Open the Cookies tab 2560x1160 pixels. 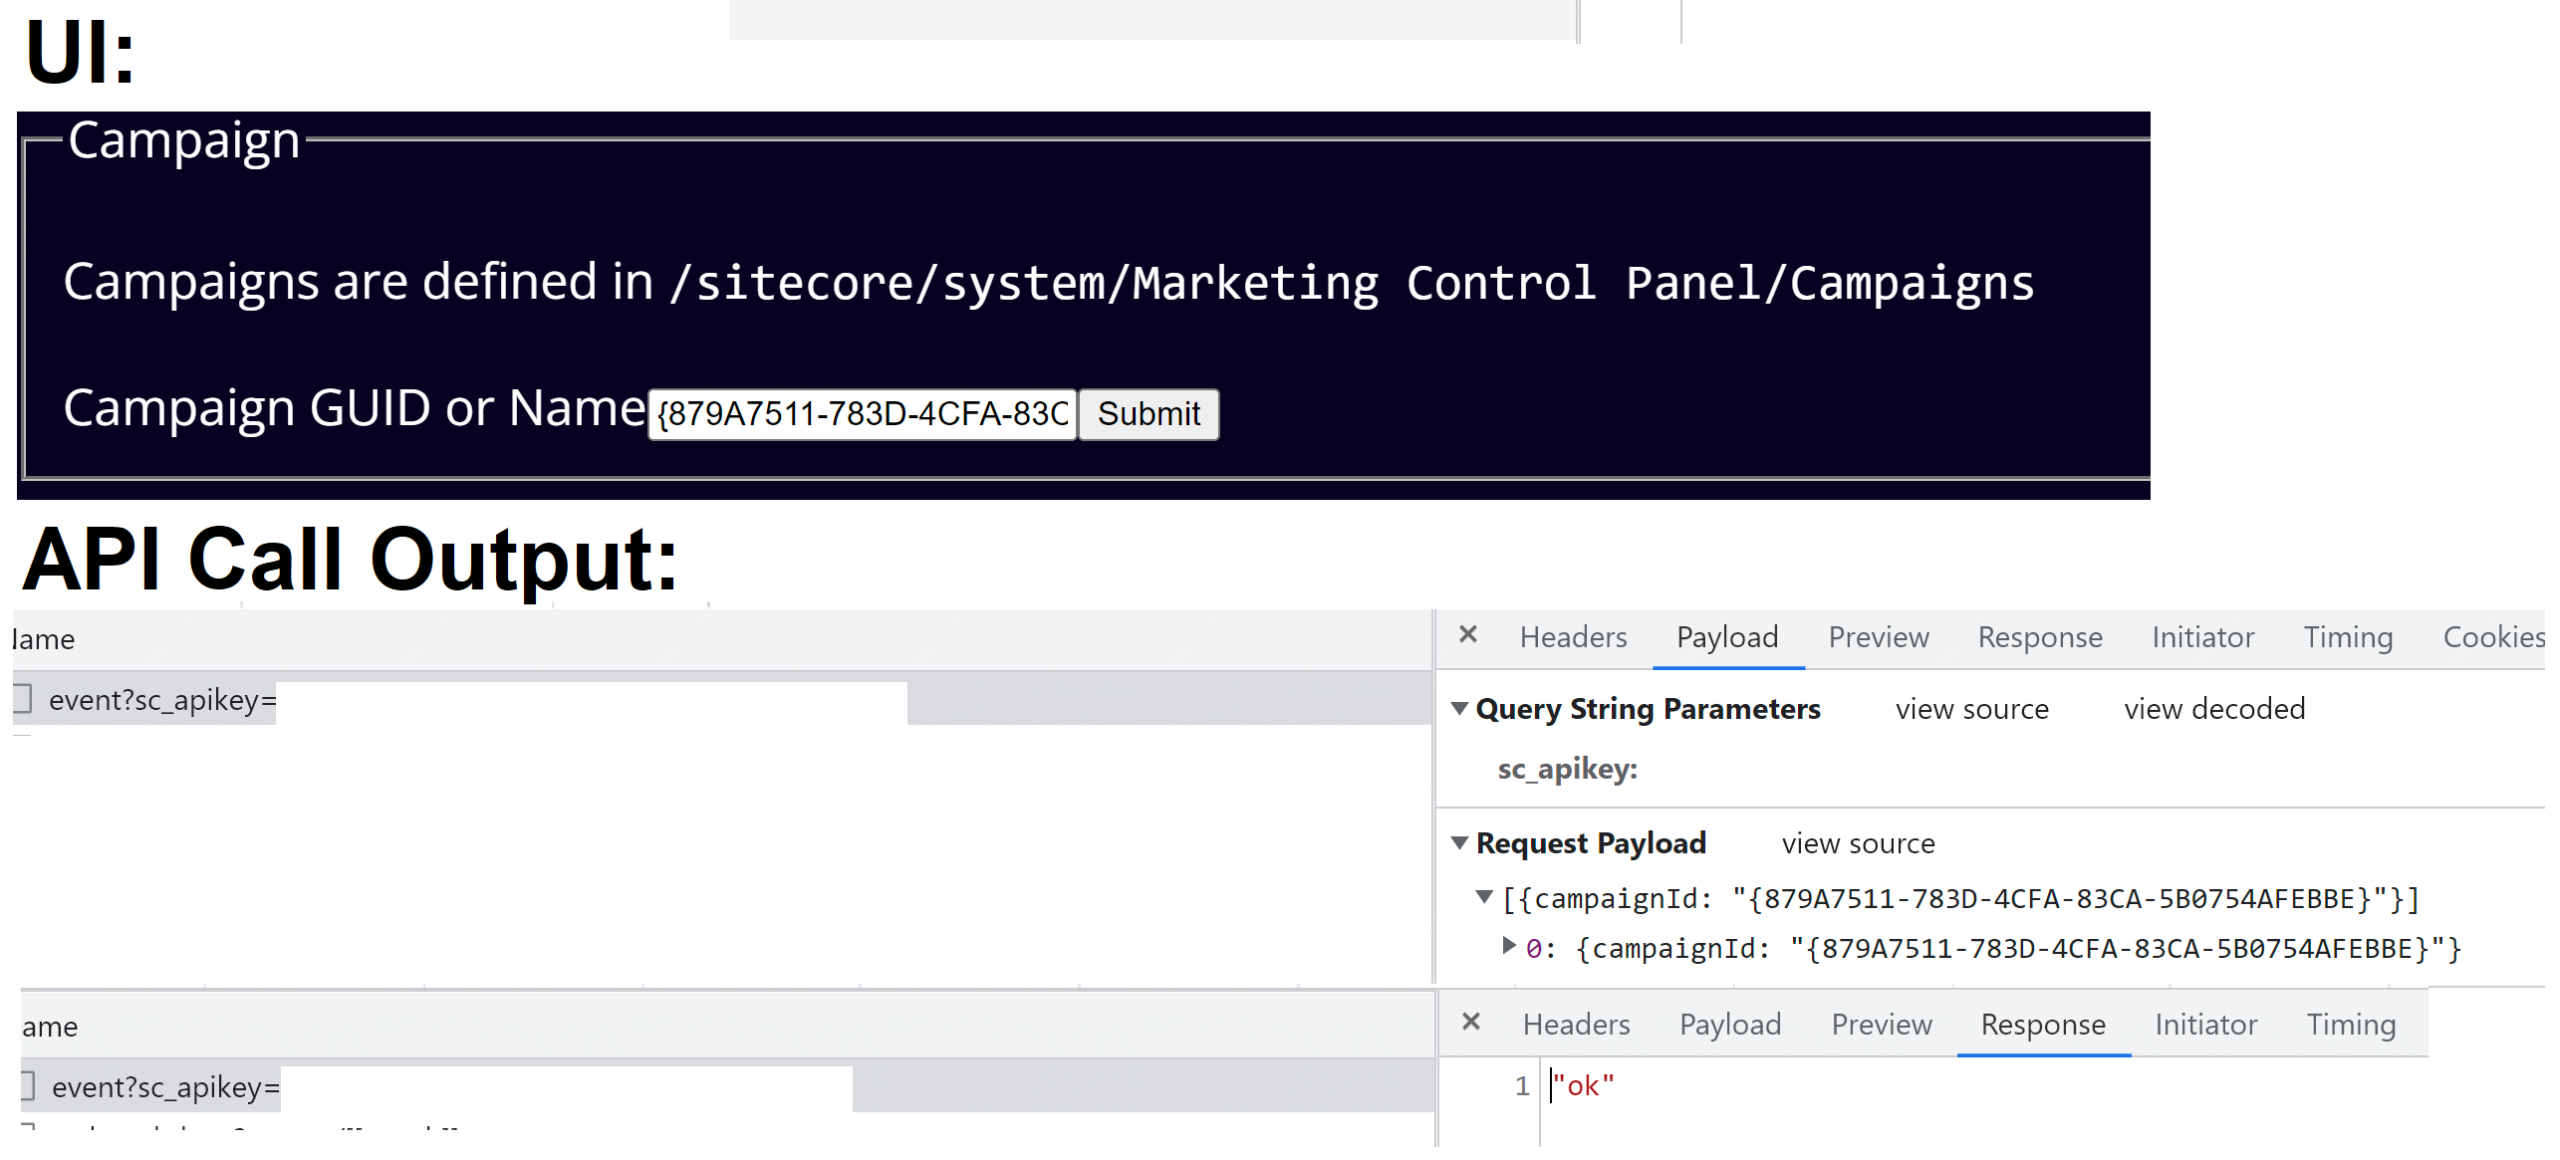tap(2492, 637)
